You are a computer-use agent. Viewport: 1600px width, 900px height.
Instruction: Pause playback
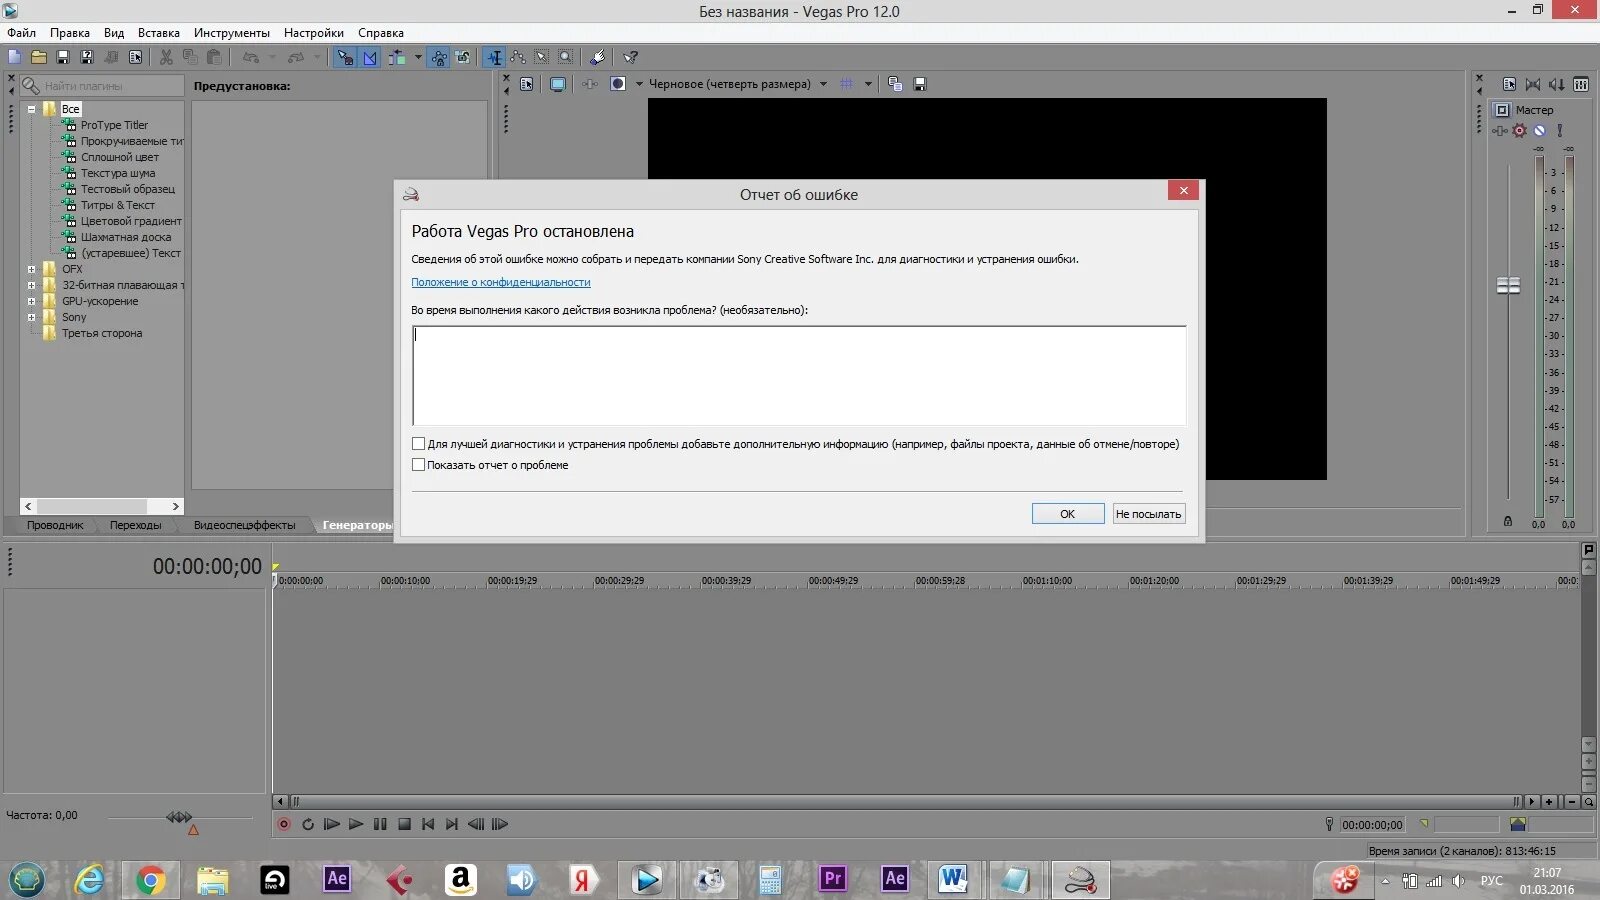coord(380,824)
